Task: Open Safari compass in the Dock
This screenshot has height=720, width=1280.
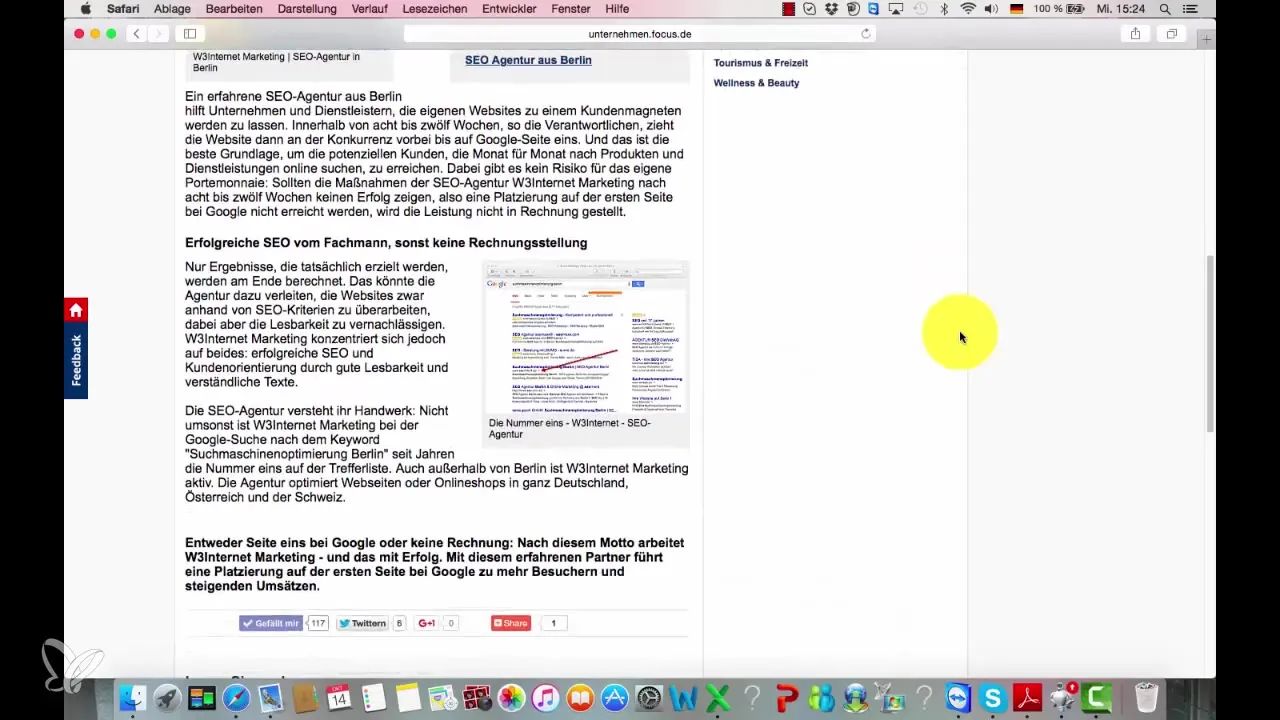Action: (236, 697)
